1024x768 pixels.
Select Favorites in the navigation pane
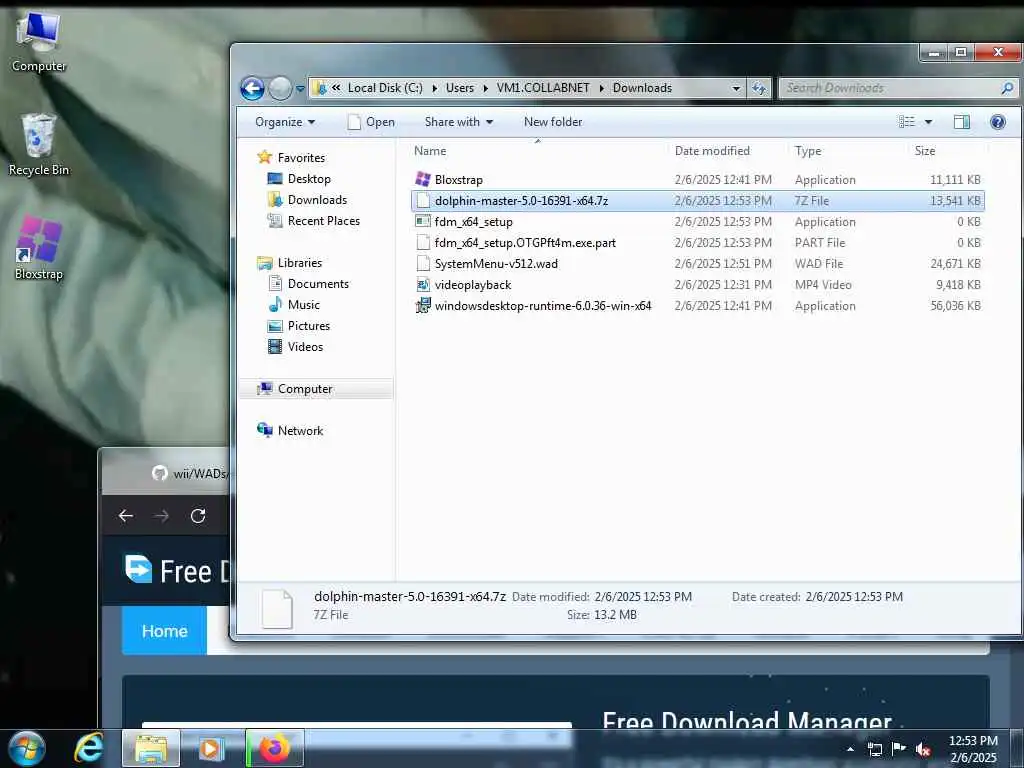[291, 157]
